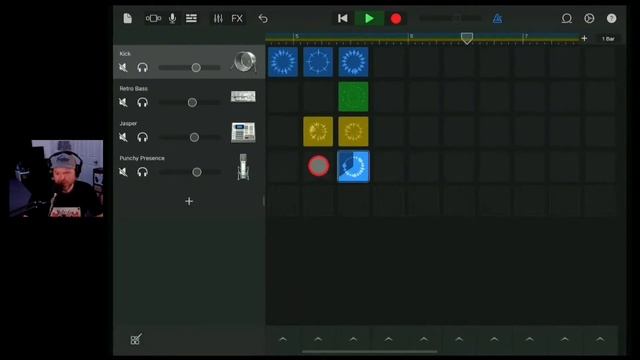The width and height of the screenshot is (640, 360).
Task: Select the Jasper track name
Action: point(128,123)
